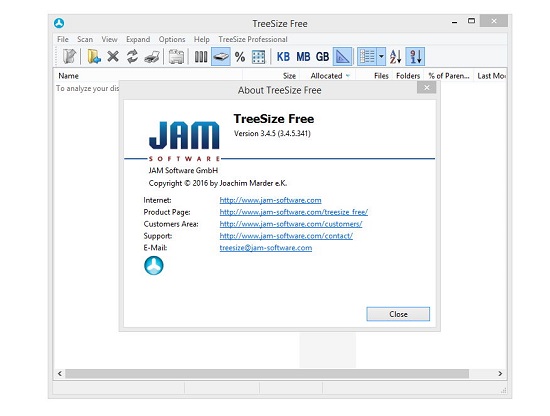Toggle sort by size descending icon
The height and width of the screenshot is (416, 550).
pos(415,56)
